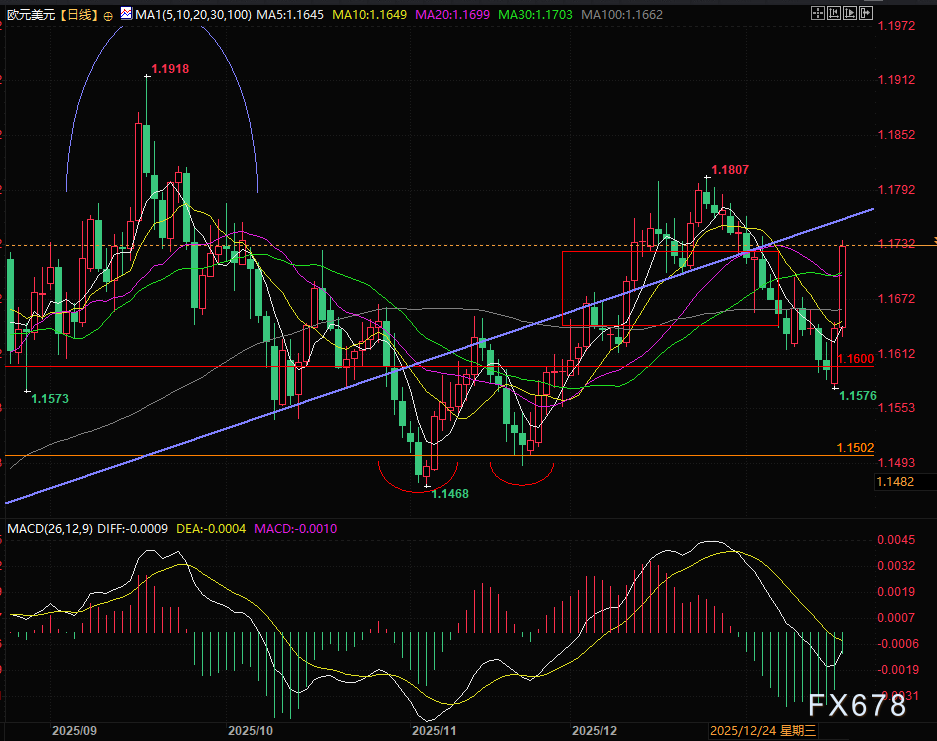
Task: Click the 1.1468 low price annotation
Action: (x=450, y=493)
